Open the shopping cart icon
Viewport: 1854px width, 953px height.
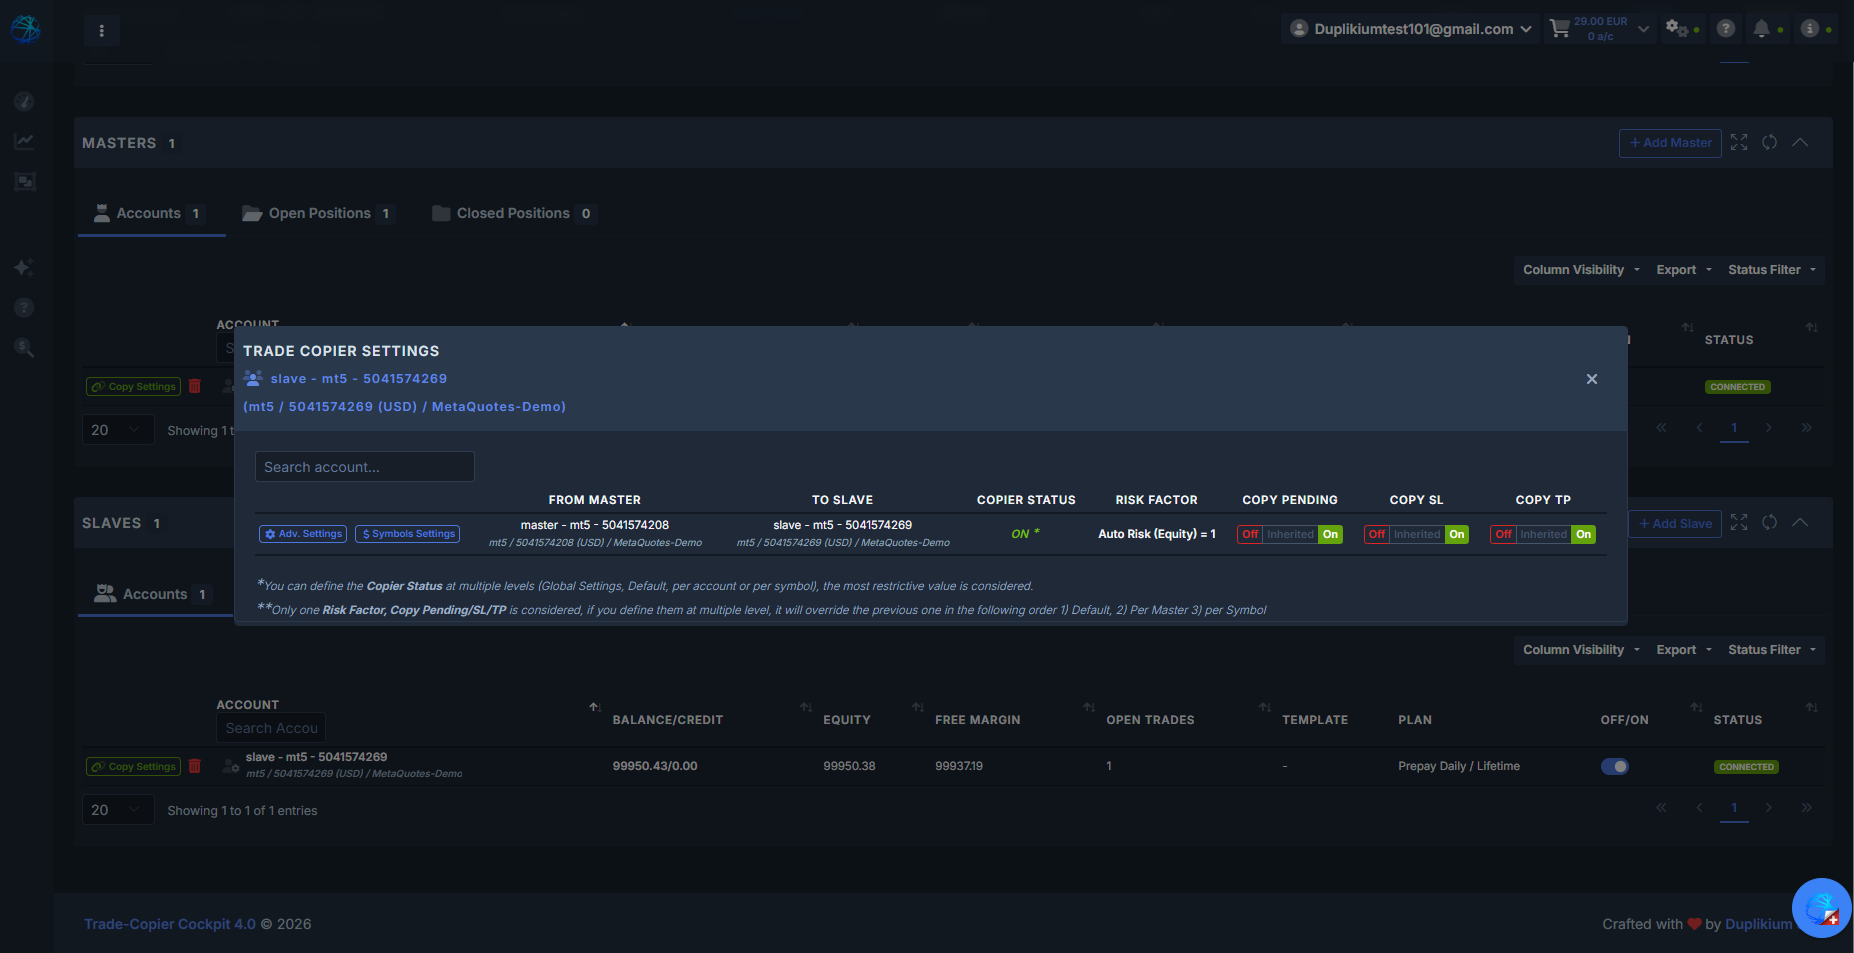coord(1559,29)
